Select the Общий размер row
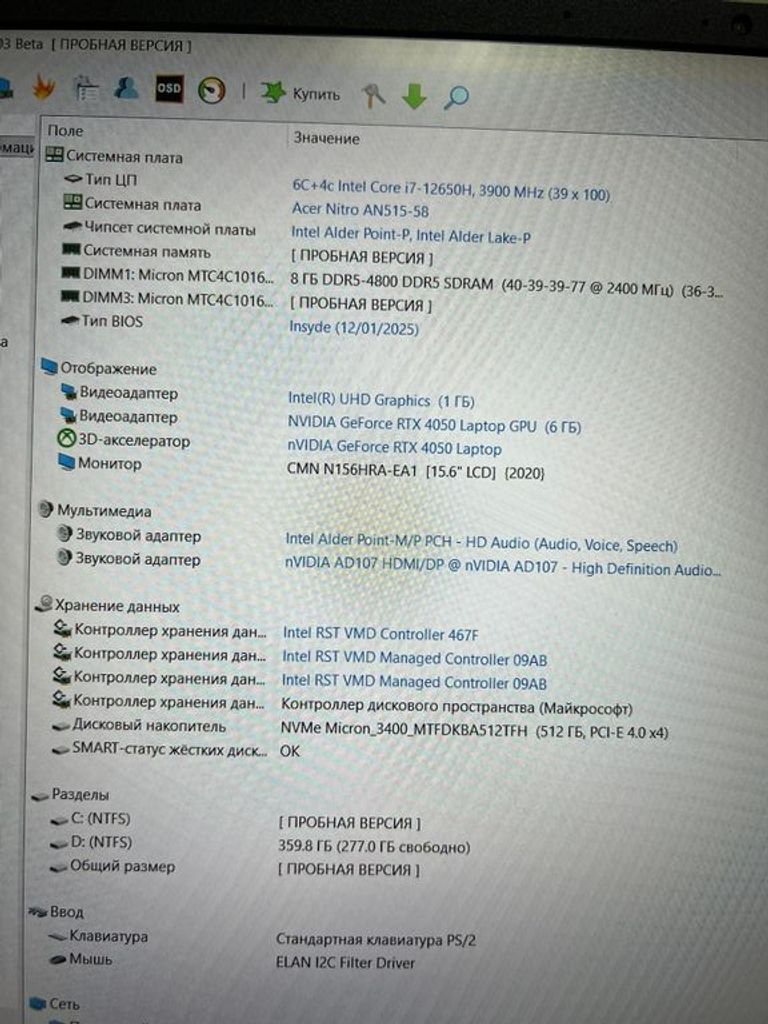 [113, 867]
